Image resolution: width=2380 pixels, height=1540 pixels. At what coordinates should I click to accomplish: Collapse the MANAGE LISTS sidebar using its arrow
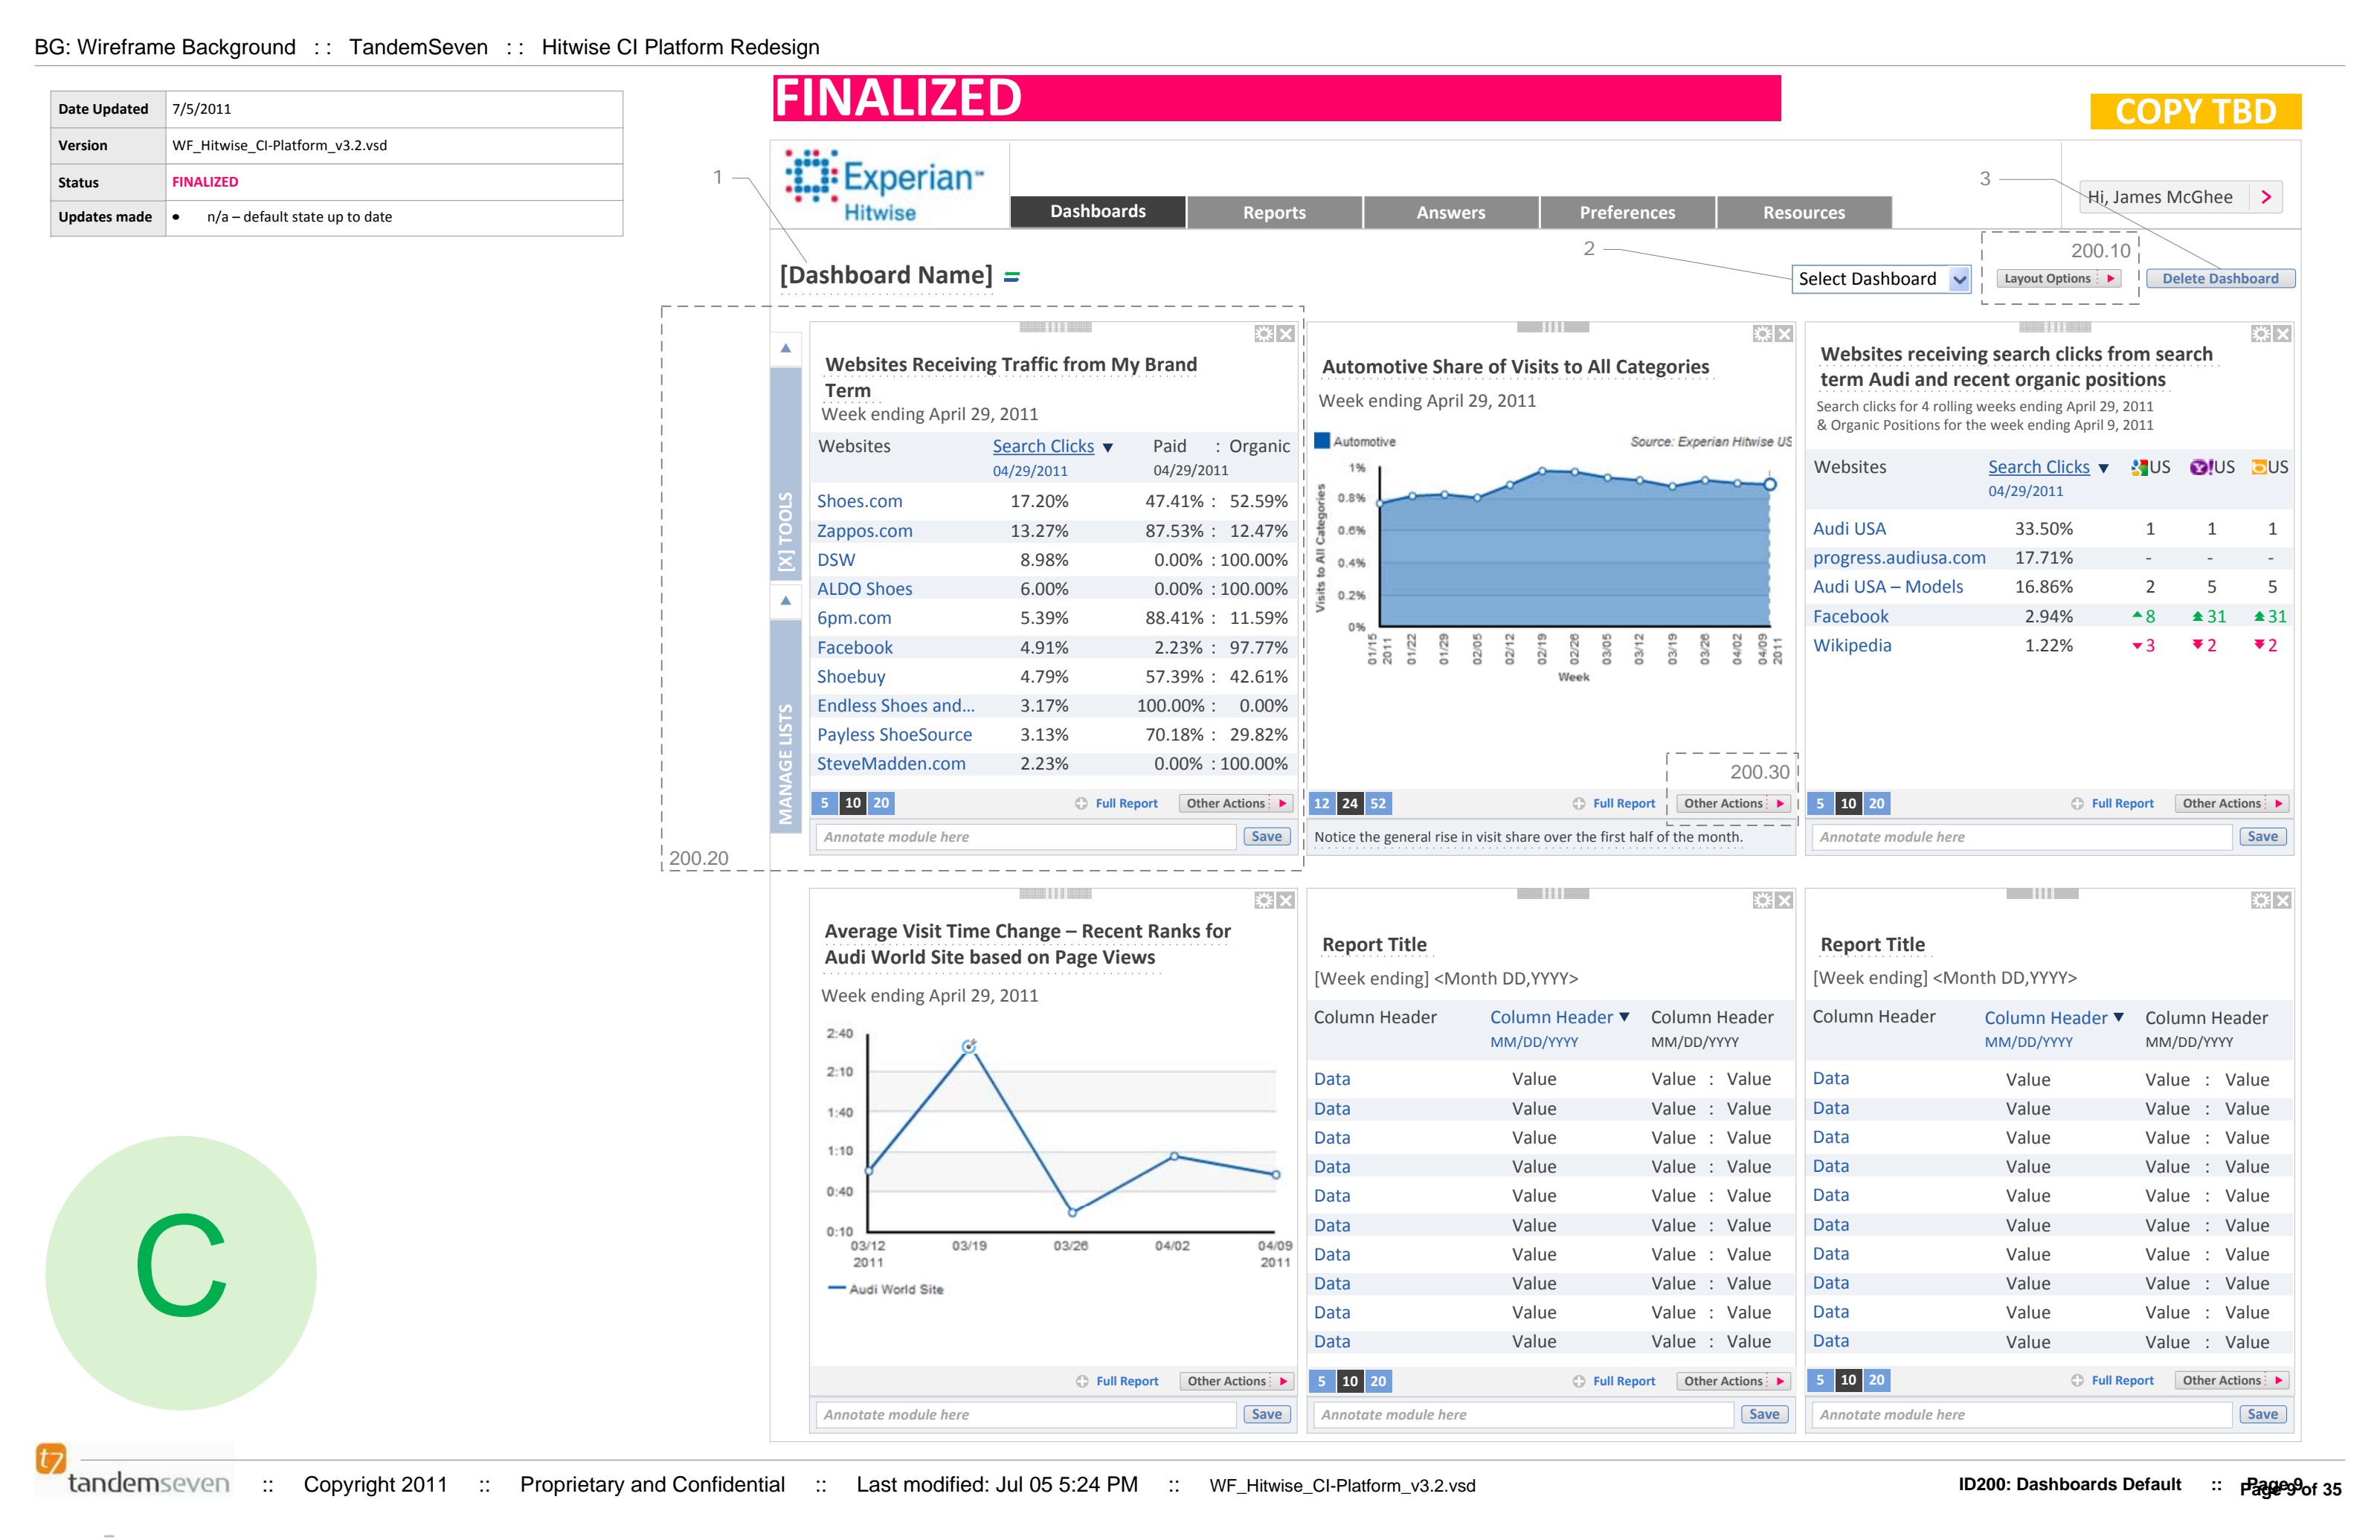click(x=786, y=601)
